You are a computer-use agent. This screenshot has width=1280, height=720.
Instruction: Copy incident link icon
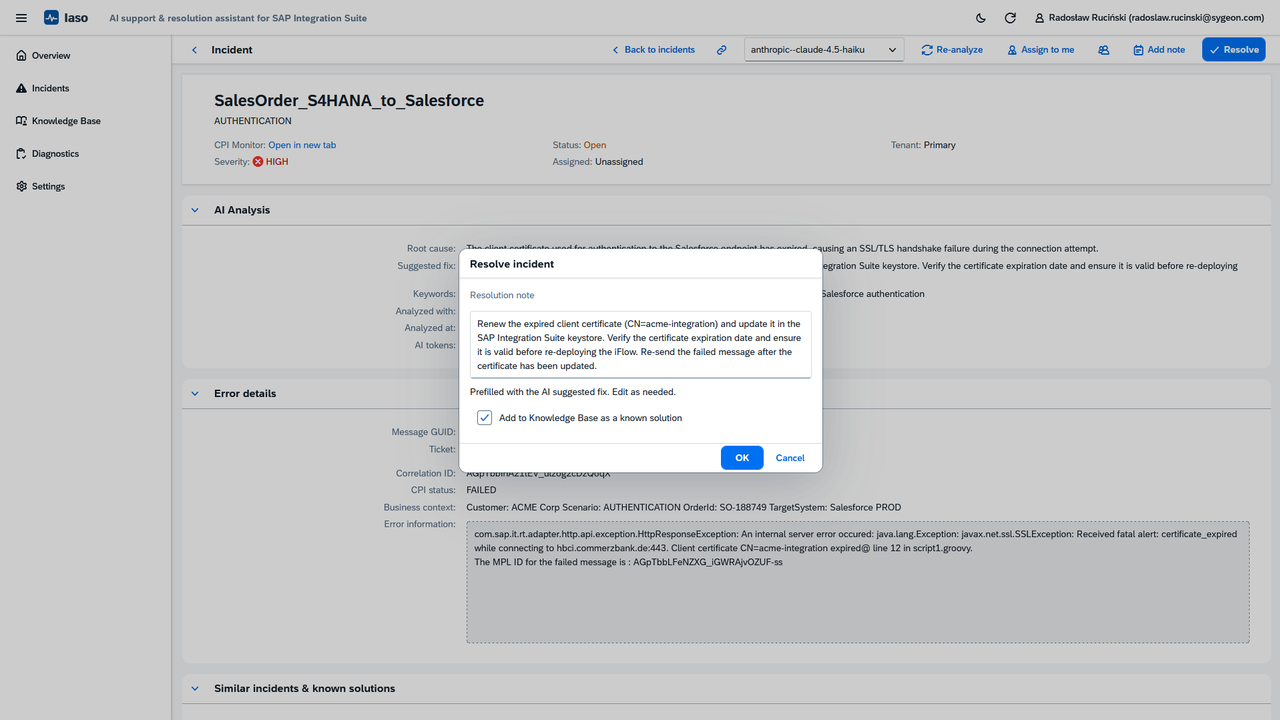tap(721, 50)
